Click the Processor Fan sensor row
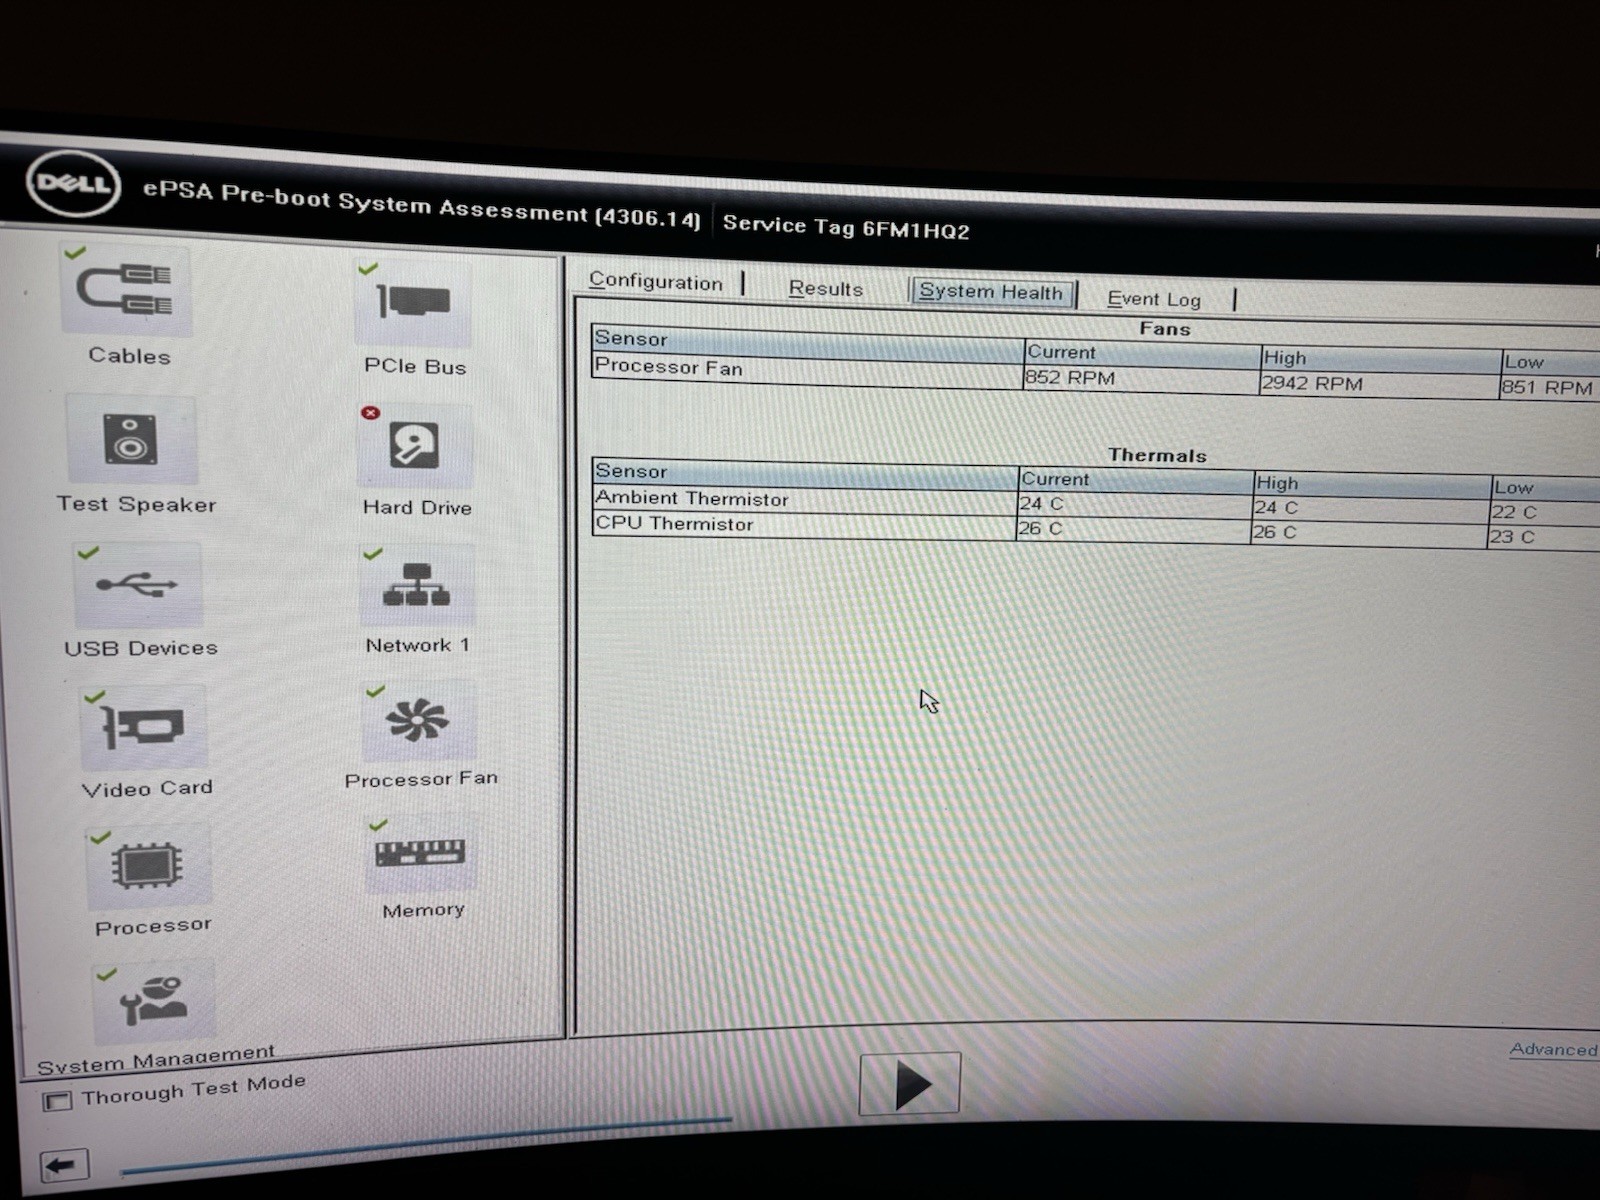This screenshot has width=1600, height=1200. pos(1096,374)
